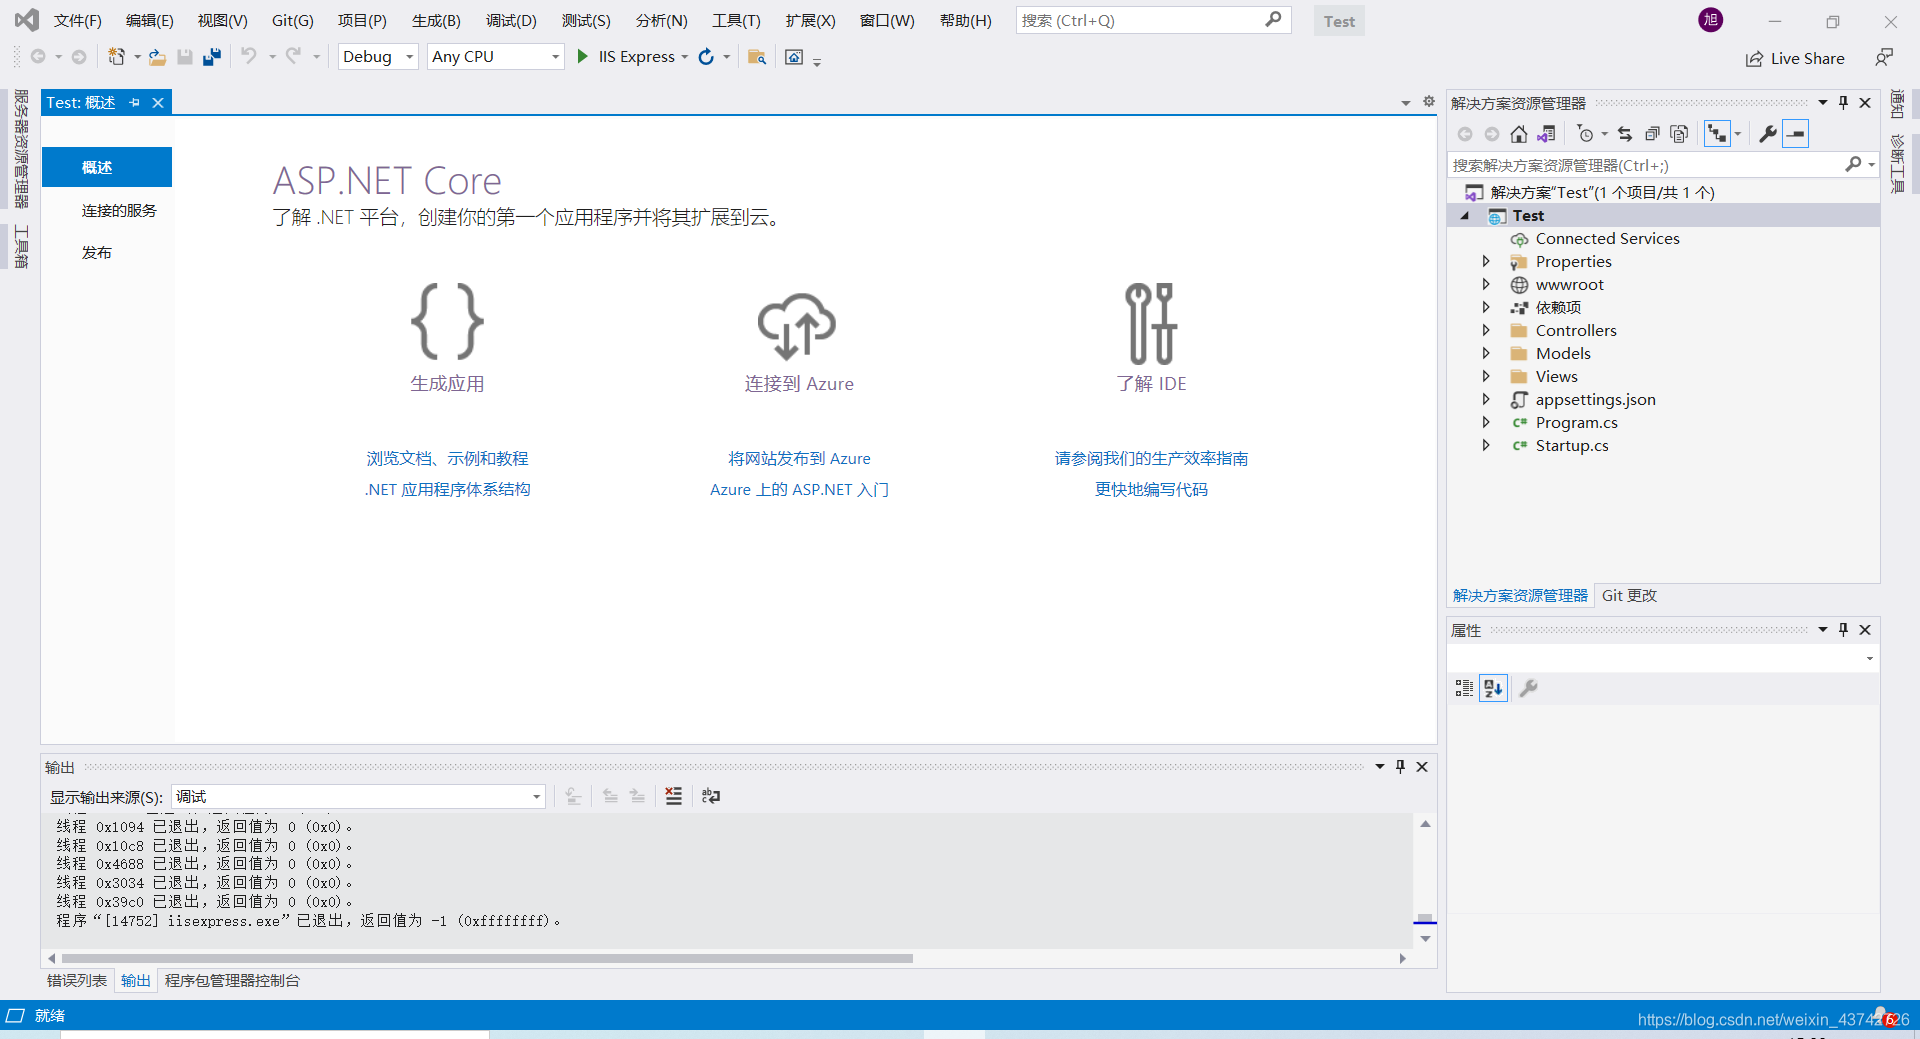This screenshot has height=1039, width=1920.
Task: Select Startup.cs in Solution Explorer
Action: (1572, 446)
